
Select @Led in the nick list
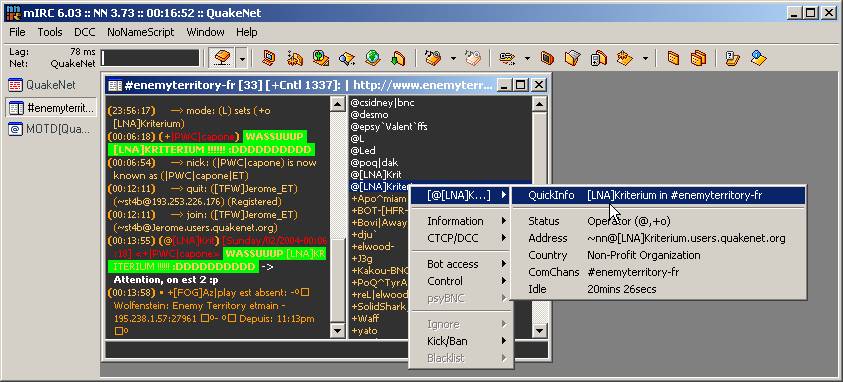tap(363, 150)
